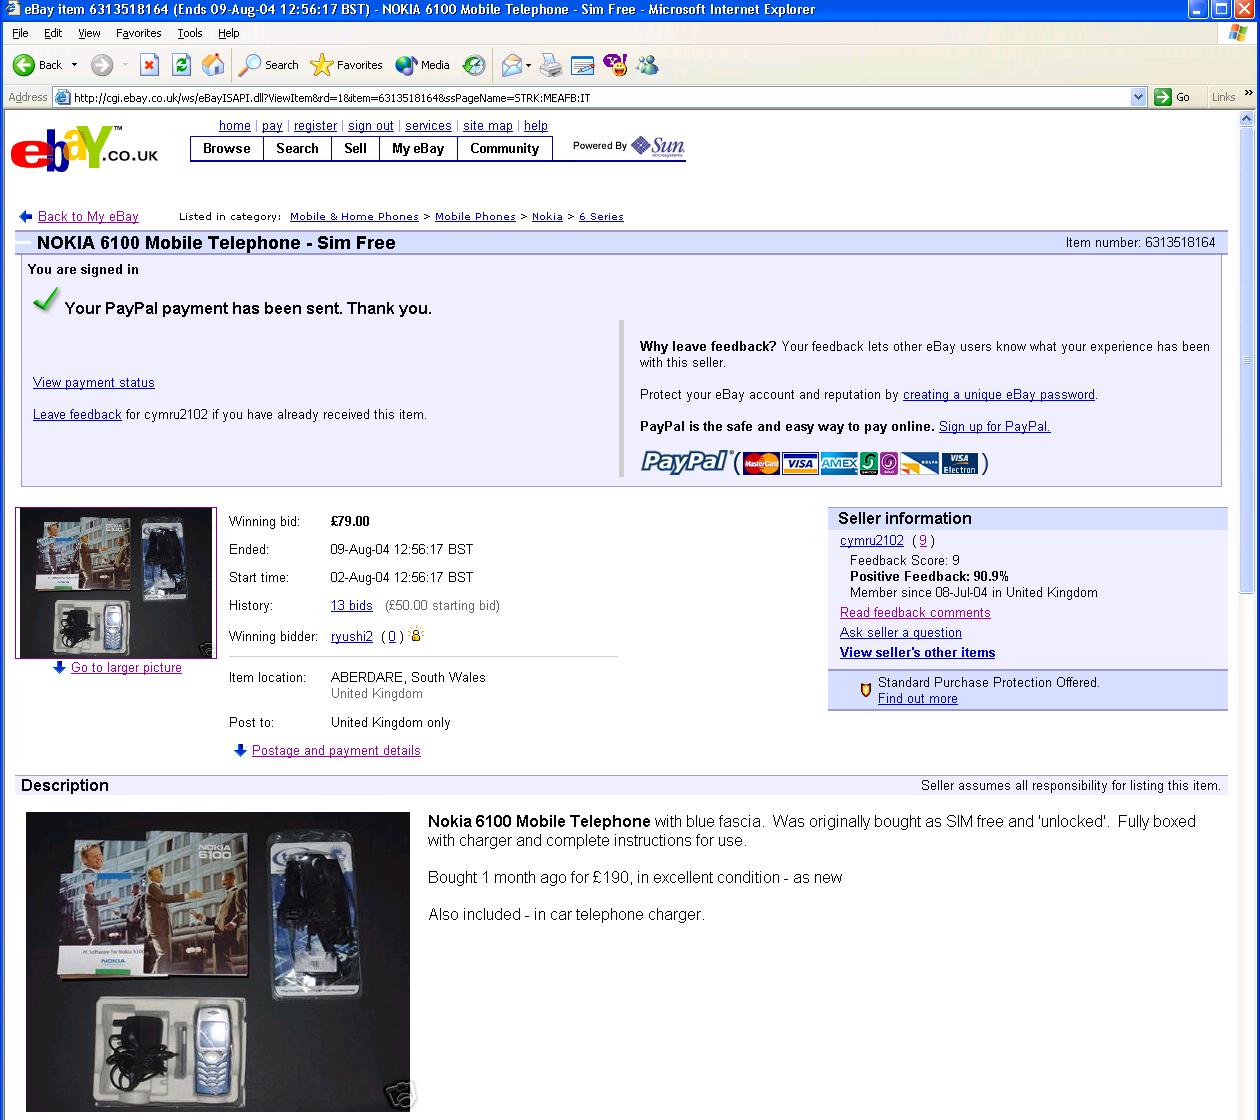Click the Sun Microsystems logo
Viewport: 1260px width, 1120px height.
tap(658, 146)
